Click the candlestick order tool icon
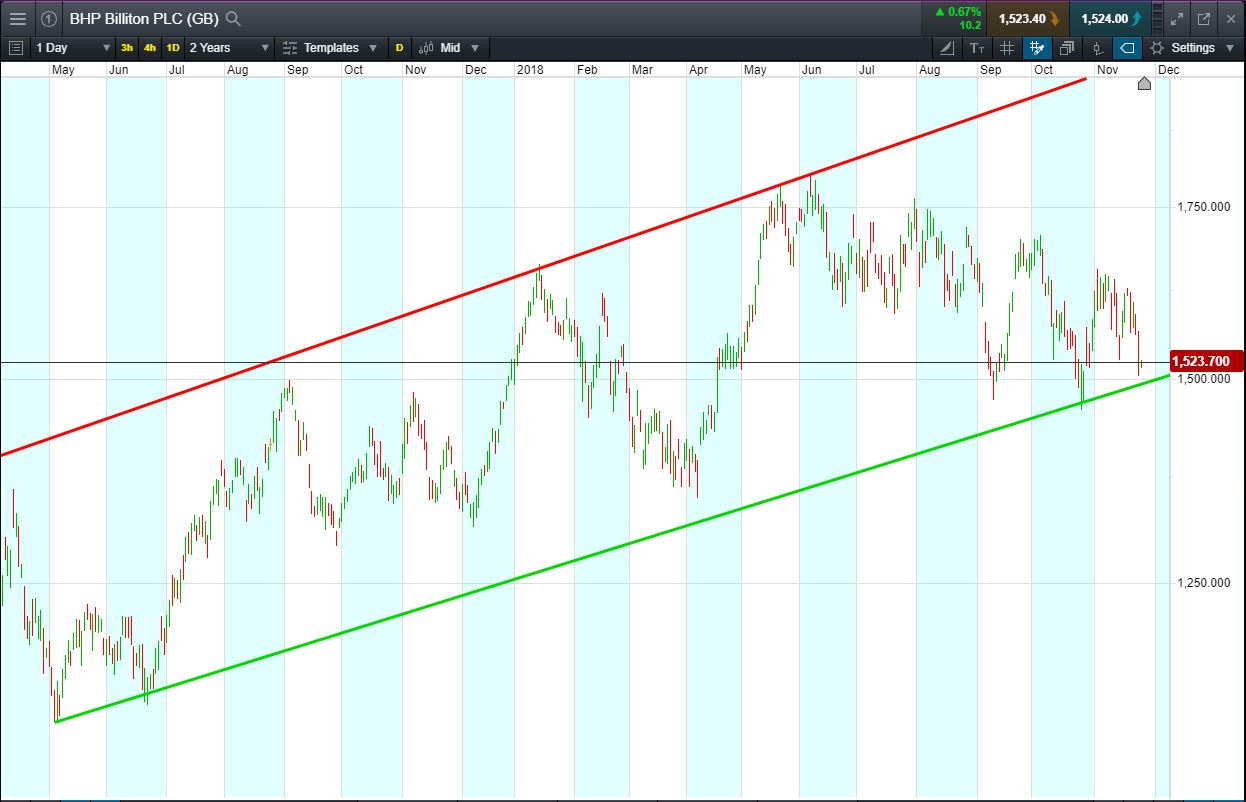This screenshot has width=1246, height=802. [1097, 47]
